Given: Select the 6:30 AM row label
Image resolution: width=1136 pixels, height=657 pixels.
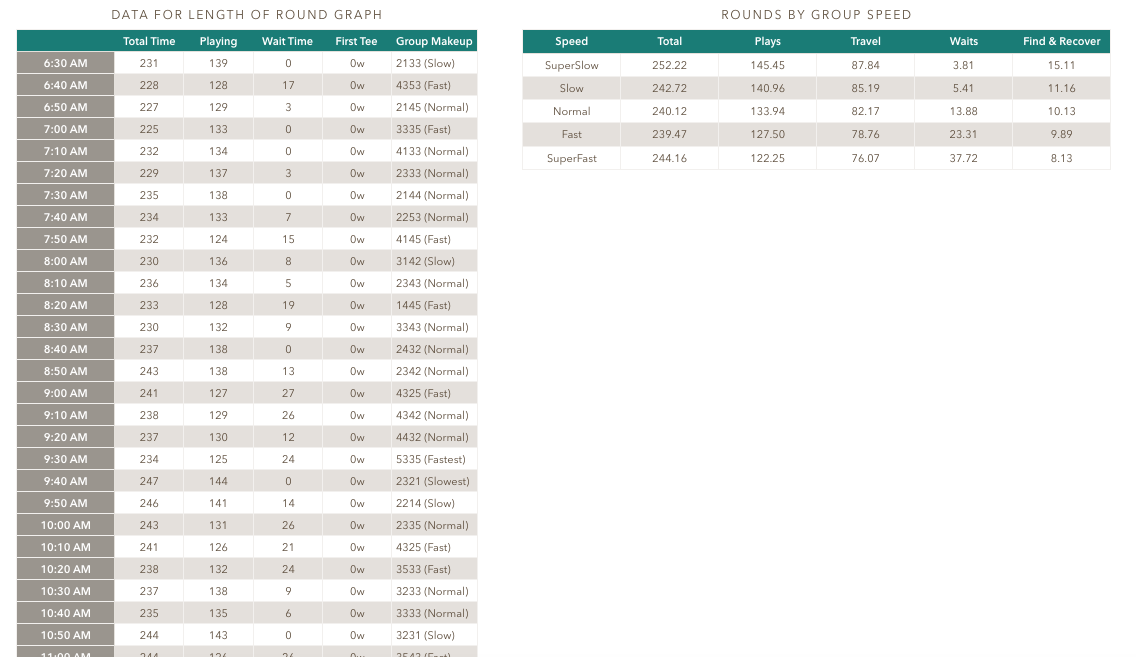Looking at the screenshot, I should coord(66,63).
